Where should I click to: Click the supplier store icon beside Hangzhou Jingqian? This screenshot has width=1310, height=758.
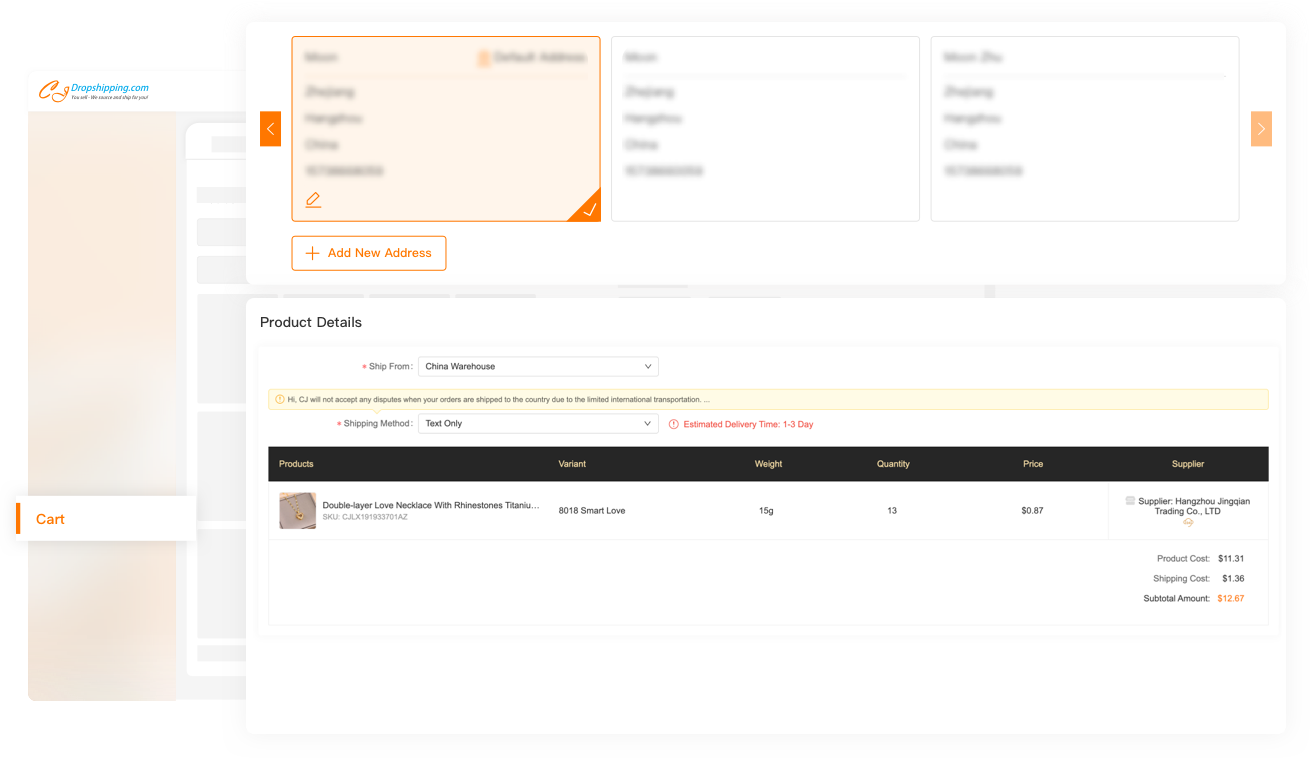(1130, 501)
